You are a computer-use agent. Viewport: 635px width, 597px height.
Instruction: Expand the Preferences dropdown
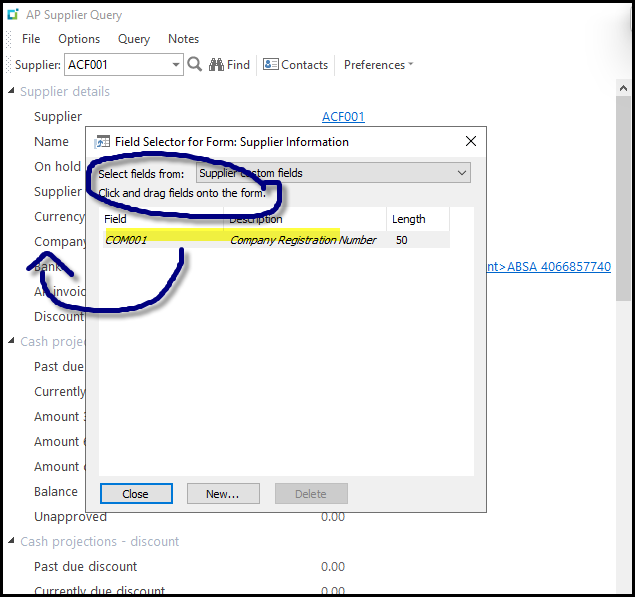point(378,65)
